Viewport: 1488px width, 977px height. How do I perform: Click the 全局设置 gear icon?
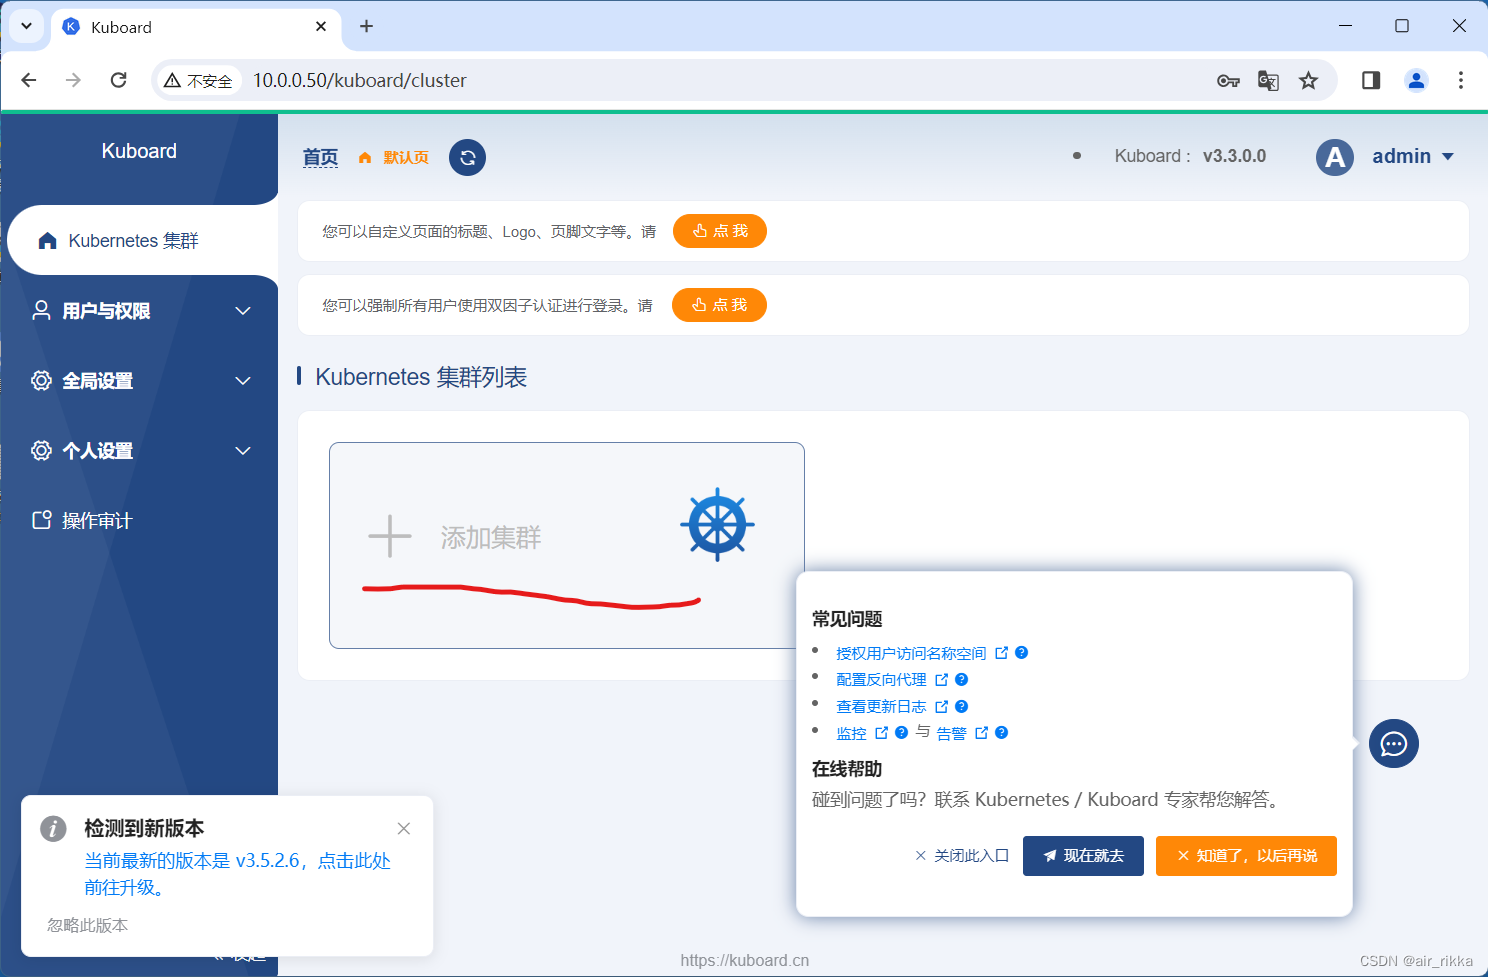click(41, 380)
